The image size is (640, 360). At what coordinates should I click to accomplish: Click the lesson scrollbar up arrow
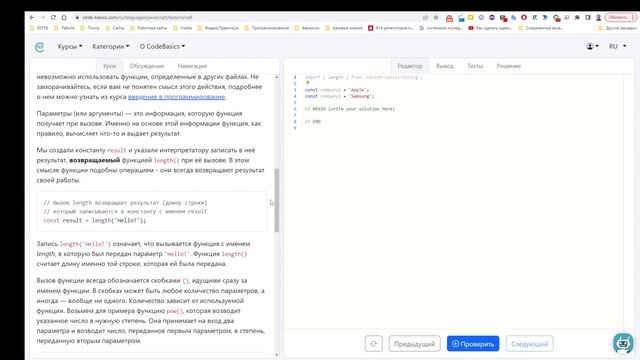click(x=277, y=77)
